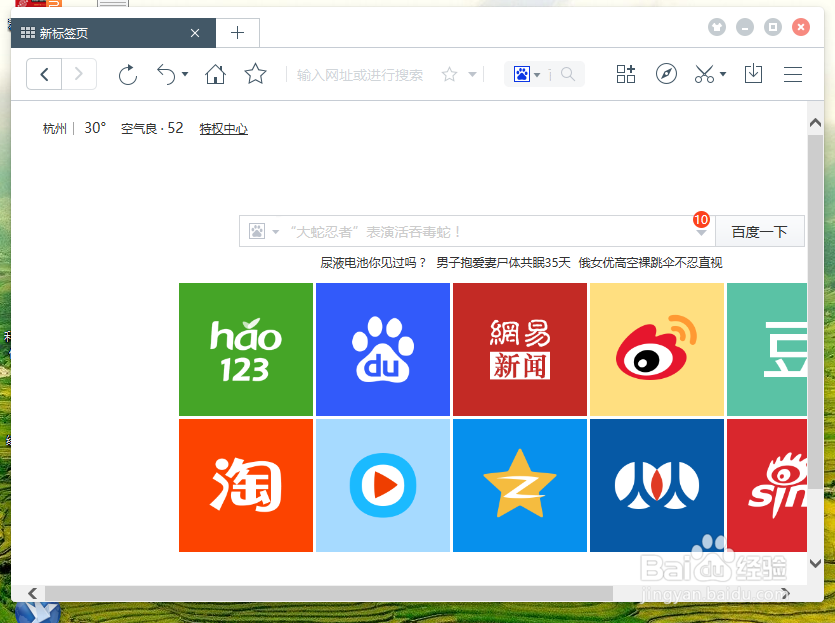
Task: Open the green 豆 Douban tile
Action: tap(767, 349)
